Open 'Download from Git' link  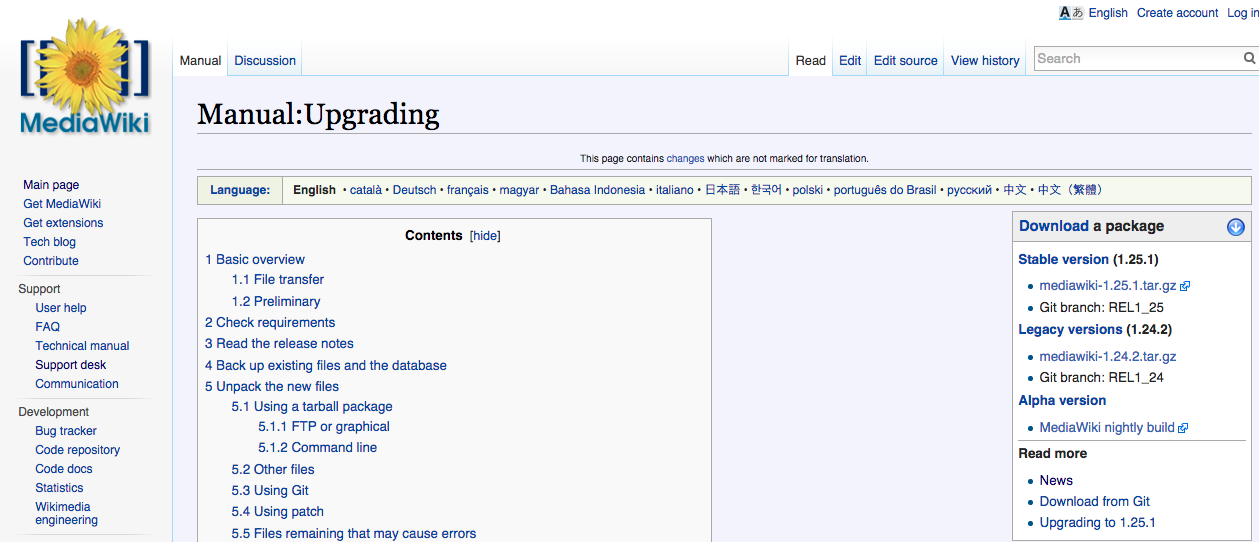1095,502
